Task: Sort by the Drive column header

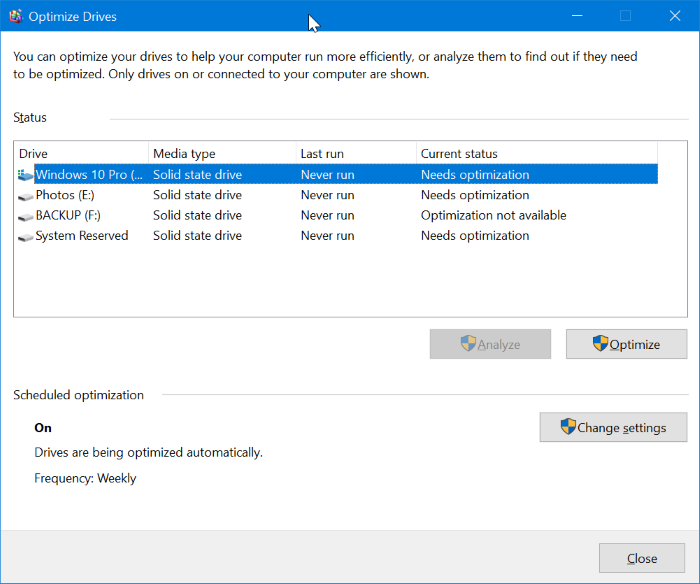Action: (x=81, y=154)
